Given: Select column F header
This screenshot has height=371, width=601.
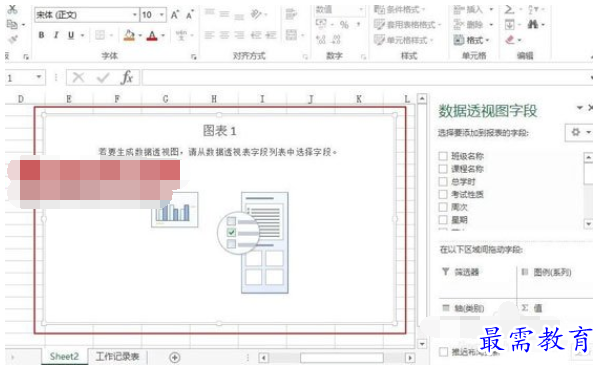Looking at the screenshot, I should click(117, 99).
